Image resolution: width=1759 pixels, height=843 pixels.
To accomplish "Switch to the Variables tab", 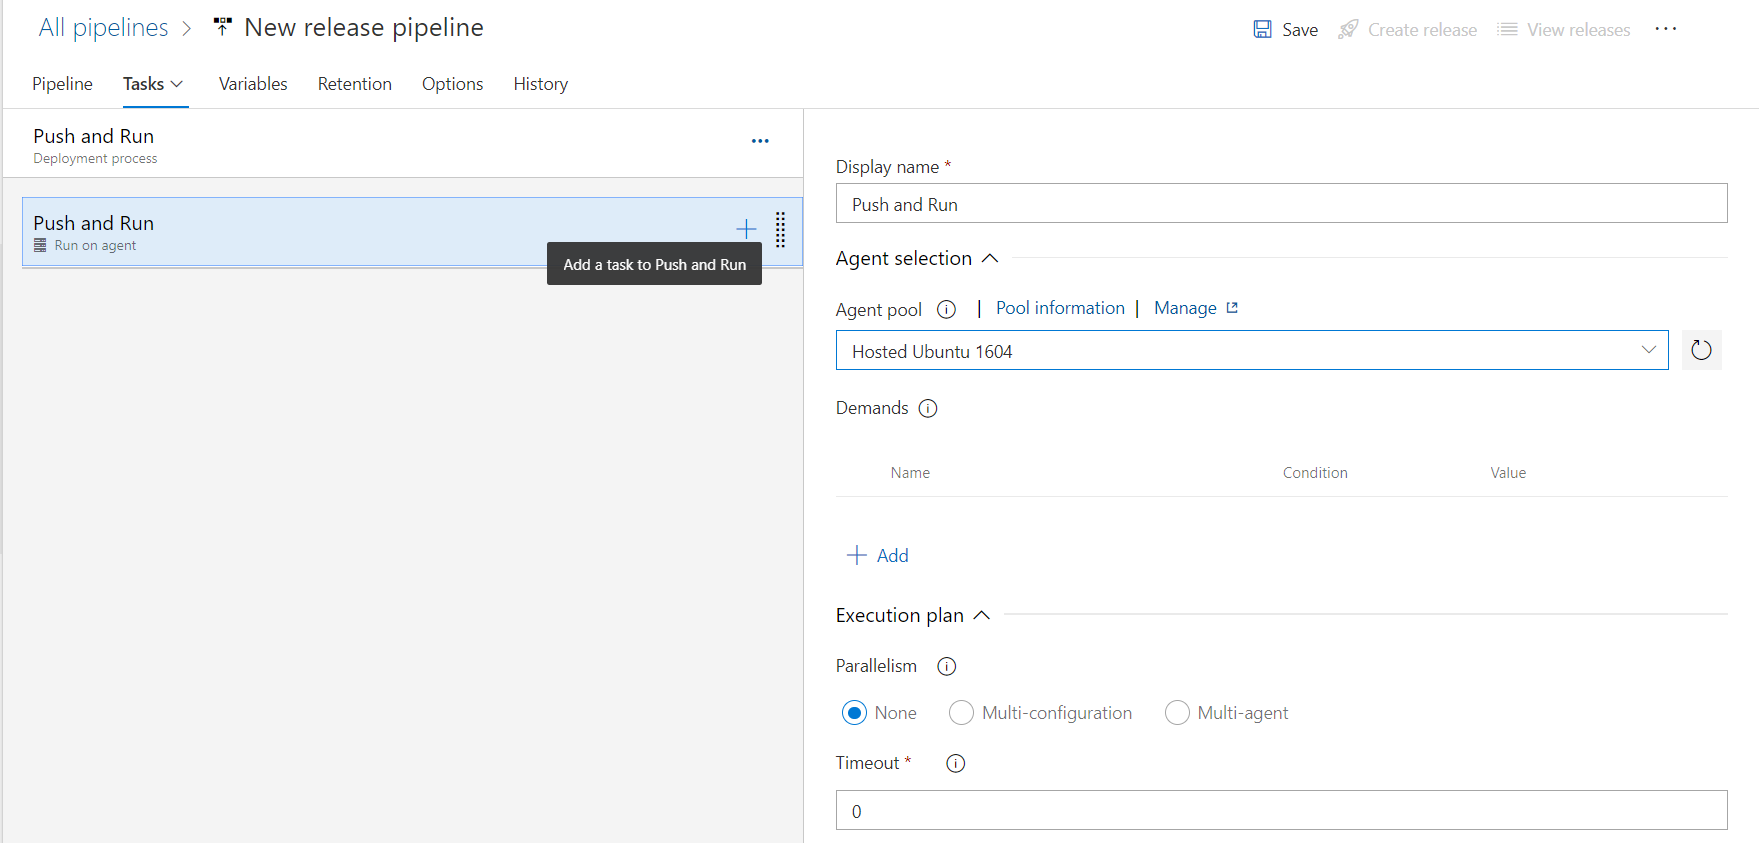I will (x=253, y=84).
